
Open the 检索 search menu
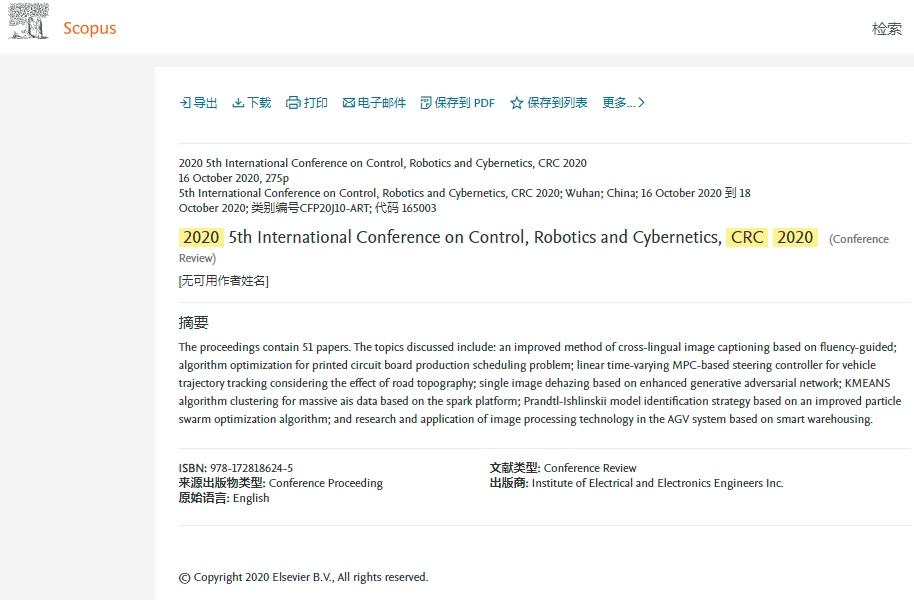(887, 29)
